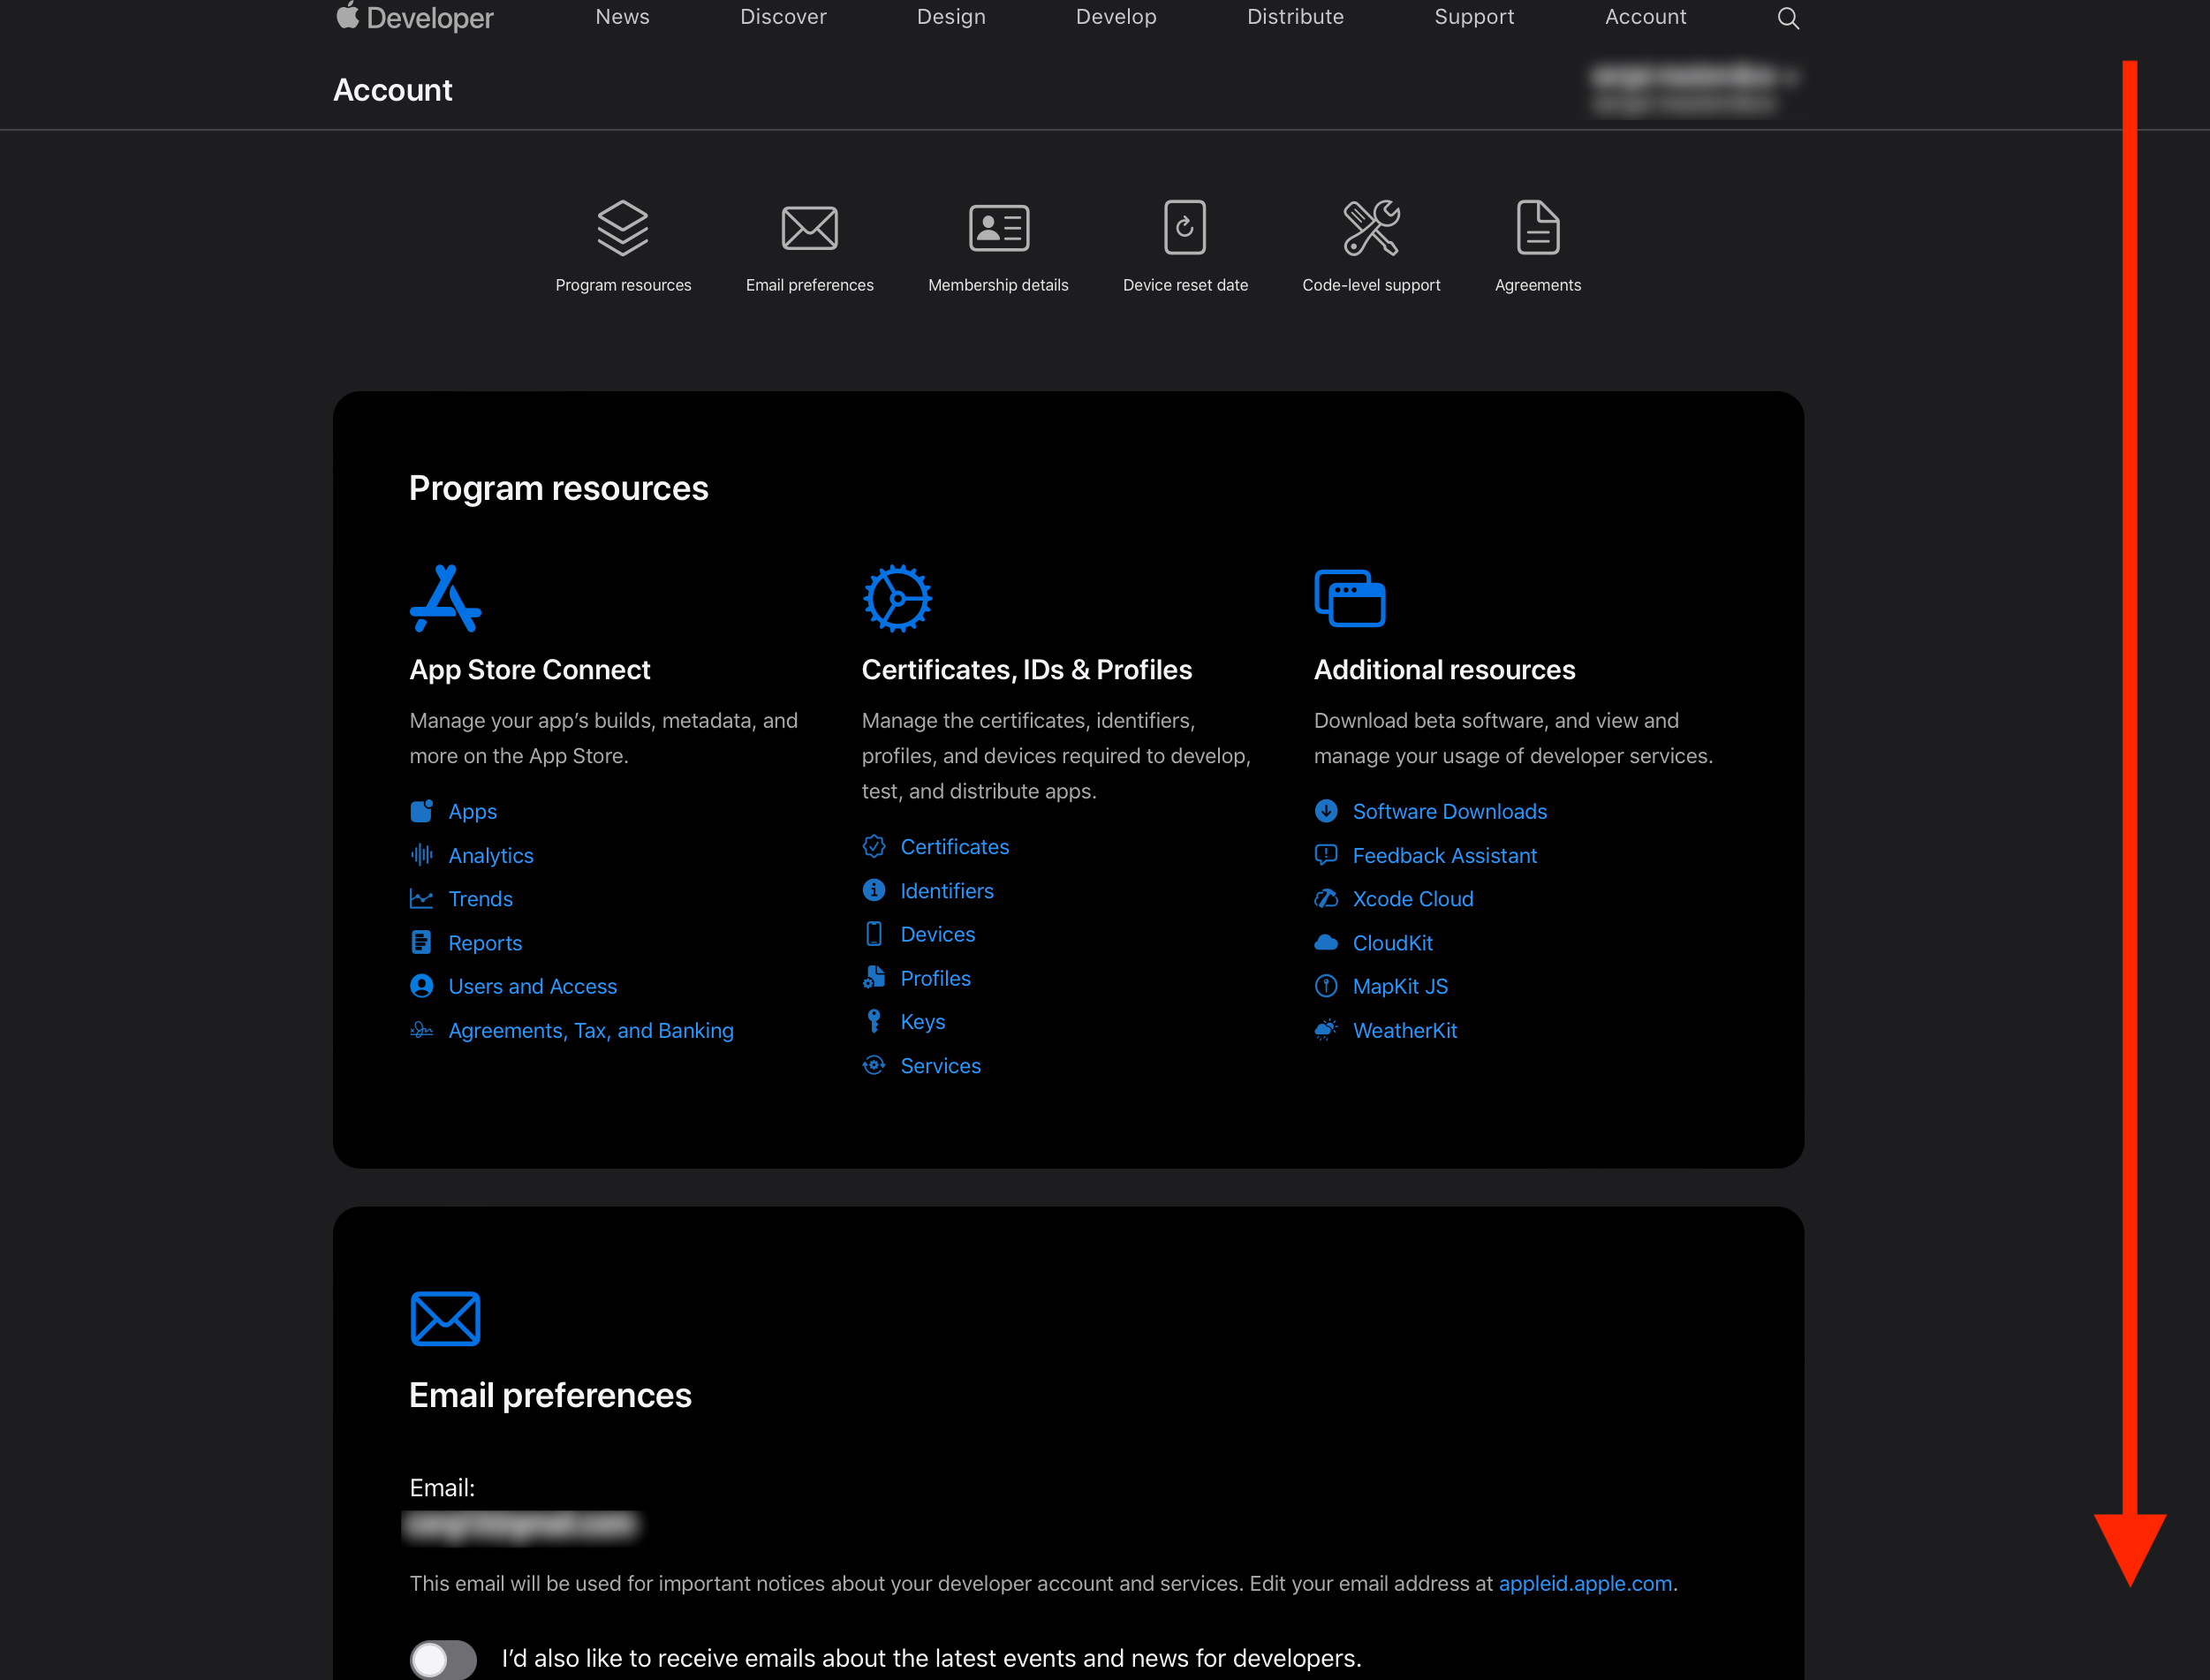Open the Software Downloads link

(x=1450, y=811)
